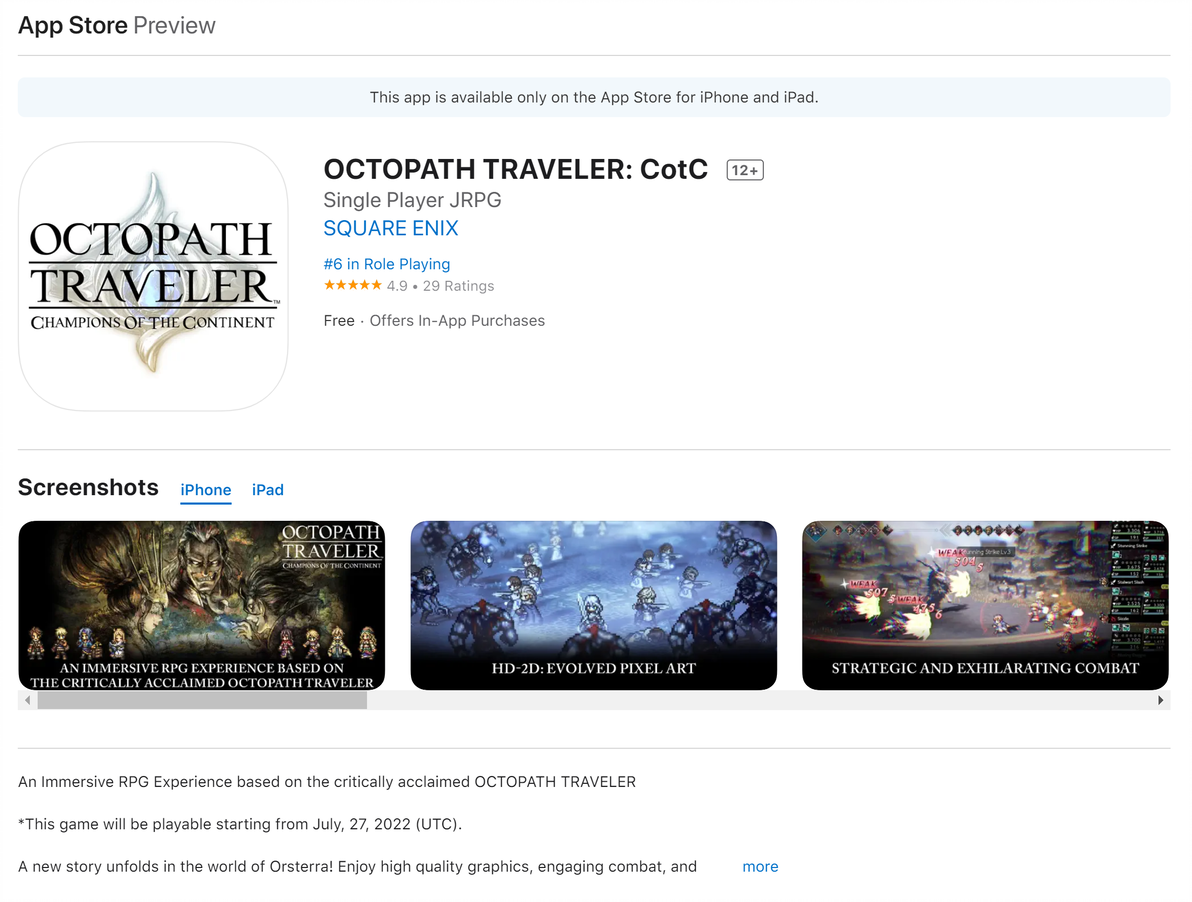Click the scroll-right arrow of screenshots scrollbar
The height and width of the screenshot is (902, 1192).
tap(1161, 701)
